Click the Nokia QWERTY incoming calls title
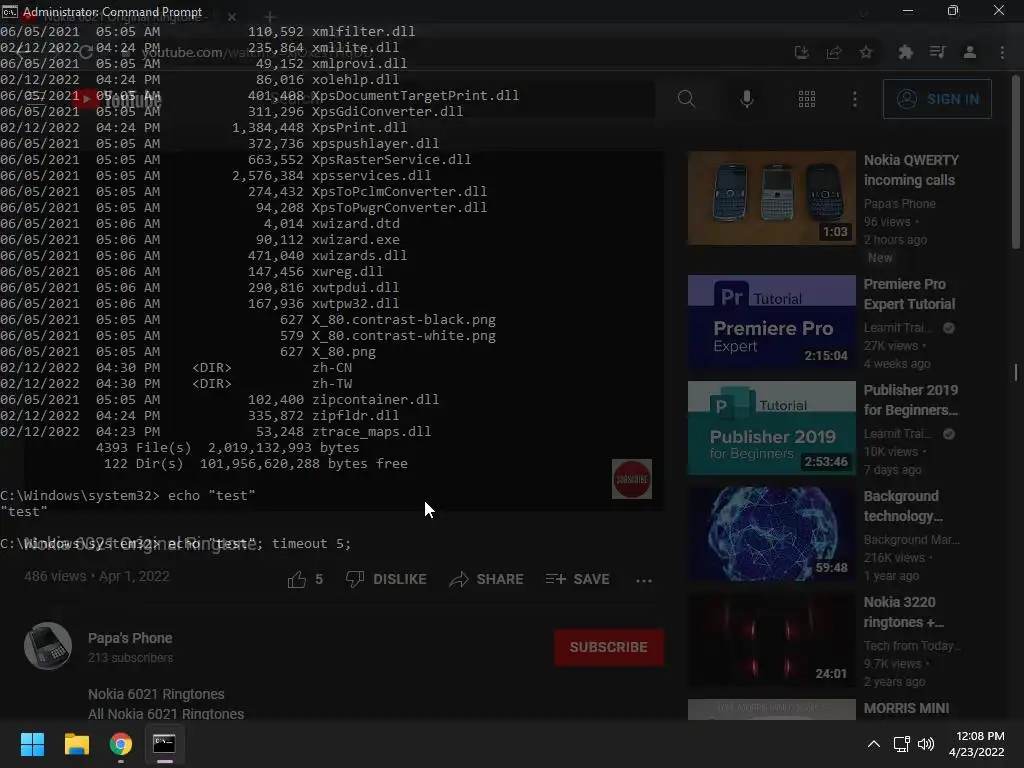The image size is (1024, 768). point(911,170)
